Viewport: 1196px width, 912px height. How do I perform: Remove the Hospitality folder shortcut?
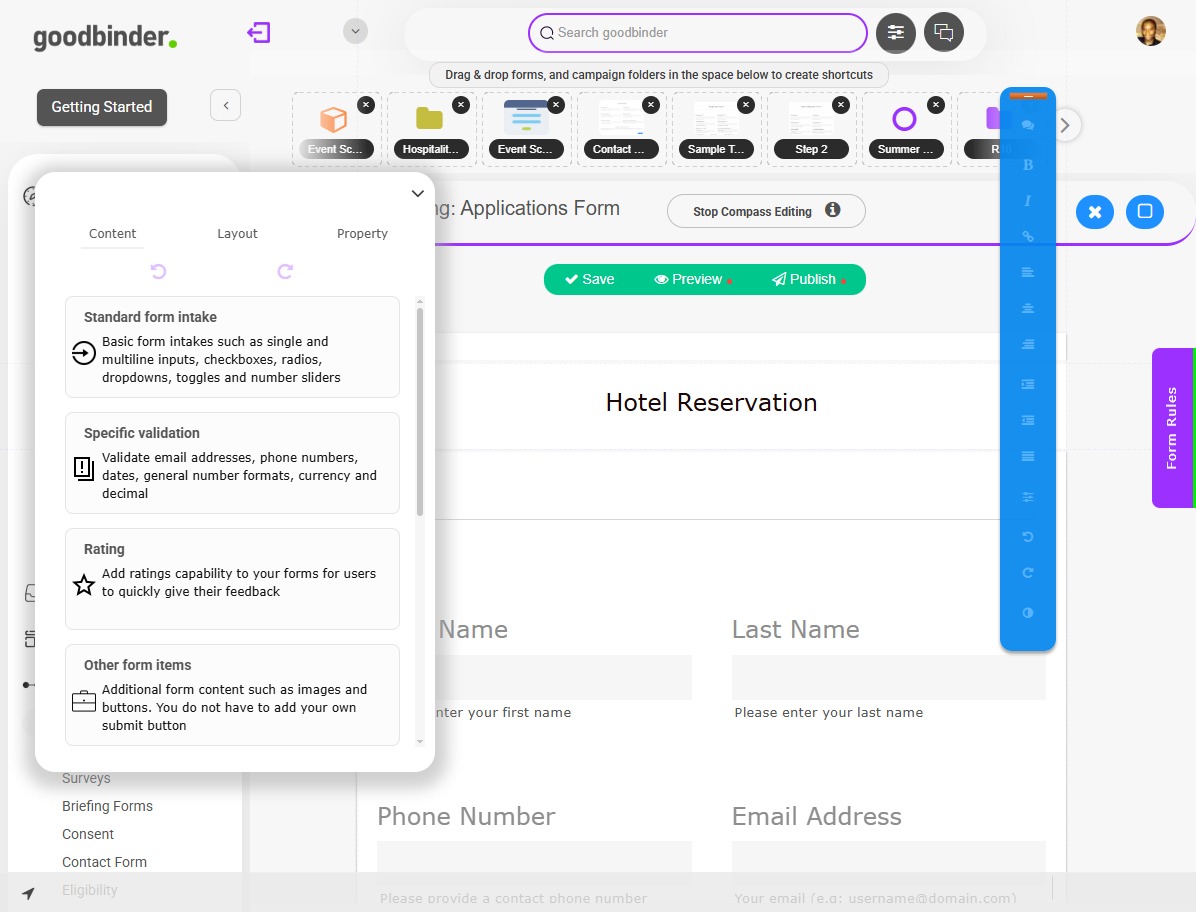point(460,105)
